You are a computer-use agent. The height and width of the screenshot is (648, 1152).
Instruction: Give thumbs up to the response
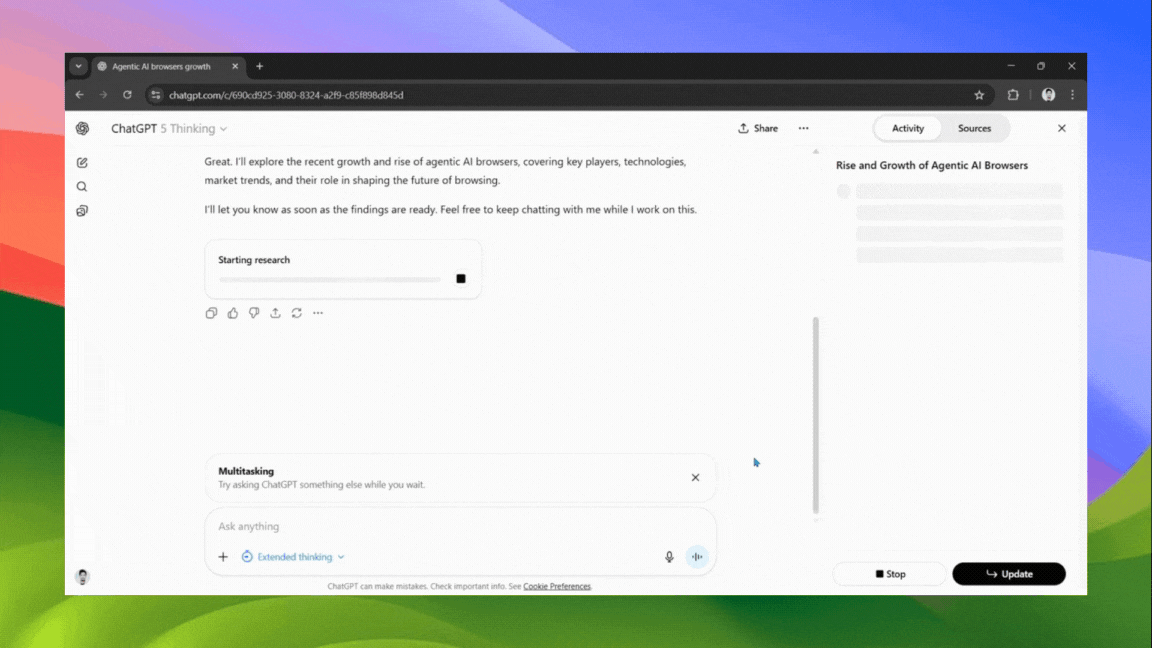pos(233,313)
